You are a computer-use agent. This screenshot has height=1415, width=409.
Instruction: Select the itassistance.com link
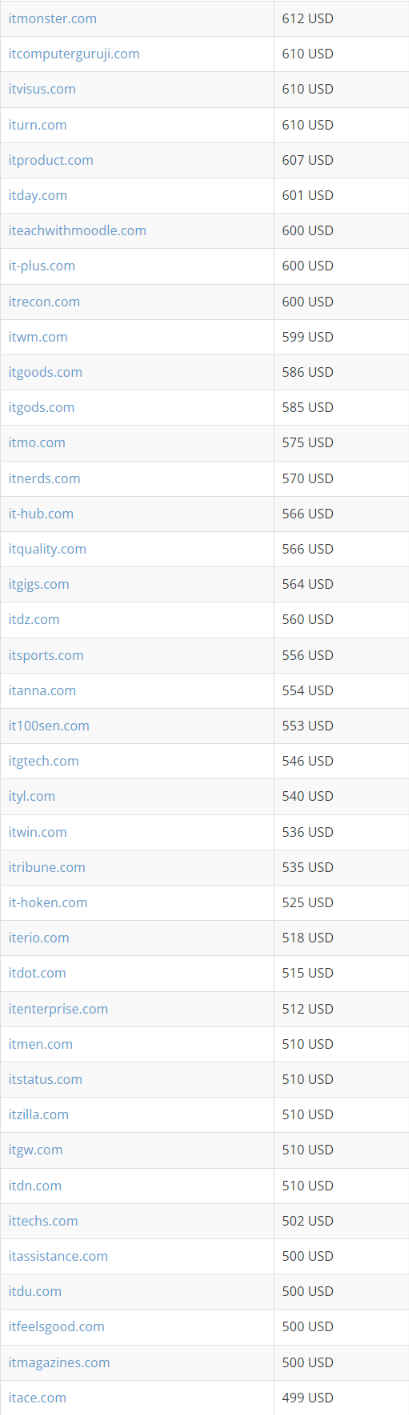(x=58, y=1256)
